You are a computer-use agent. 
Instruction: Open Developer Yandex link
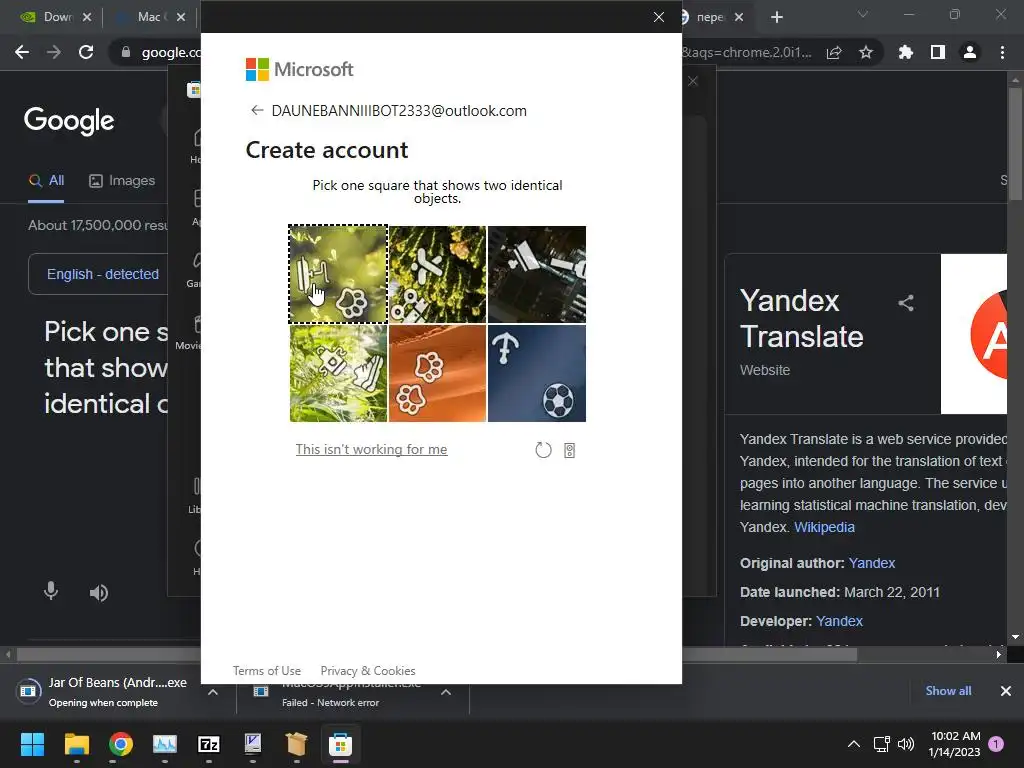(x=839, y=621)
